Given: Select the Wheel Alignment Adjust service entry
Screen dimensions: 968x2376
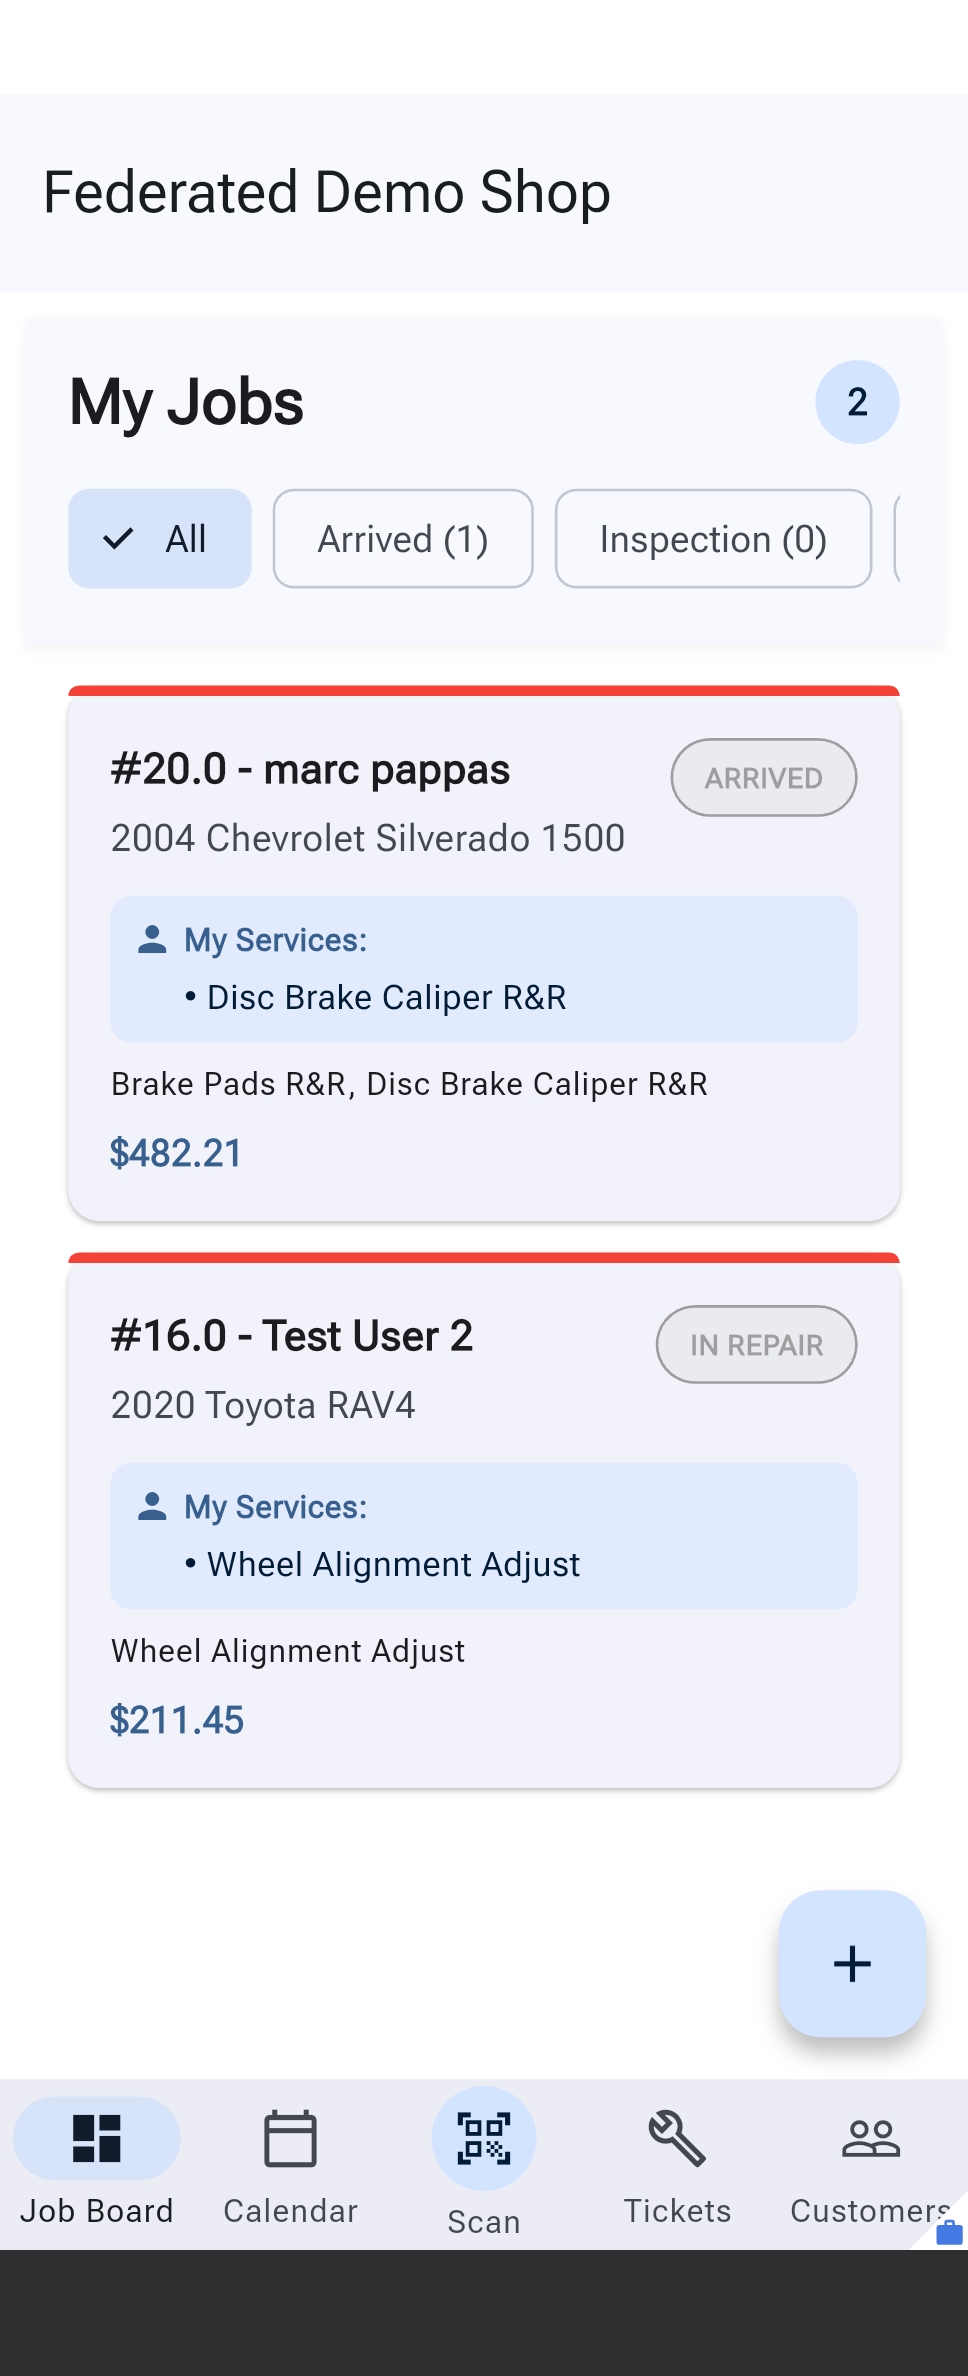Looking at the screenshot, I should click(393, 1564).
